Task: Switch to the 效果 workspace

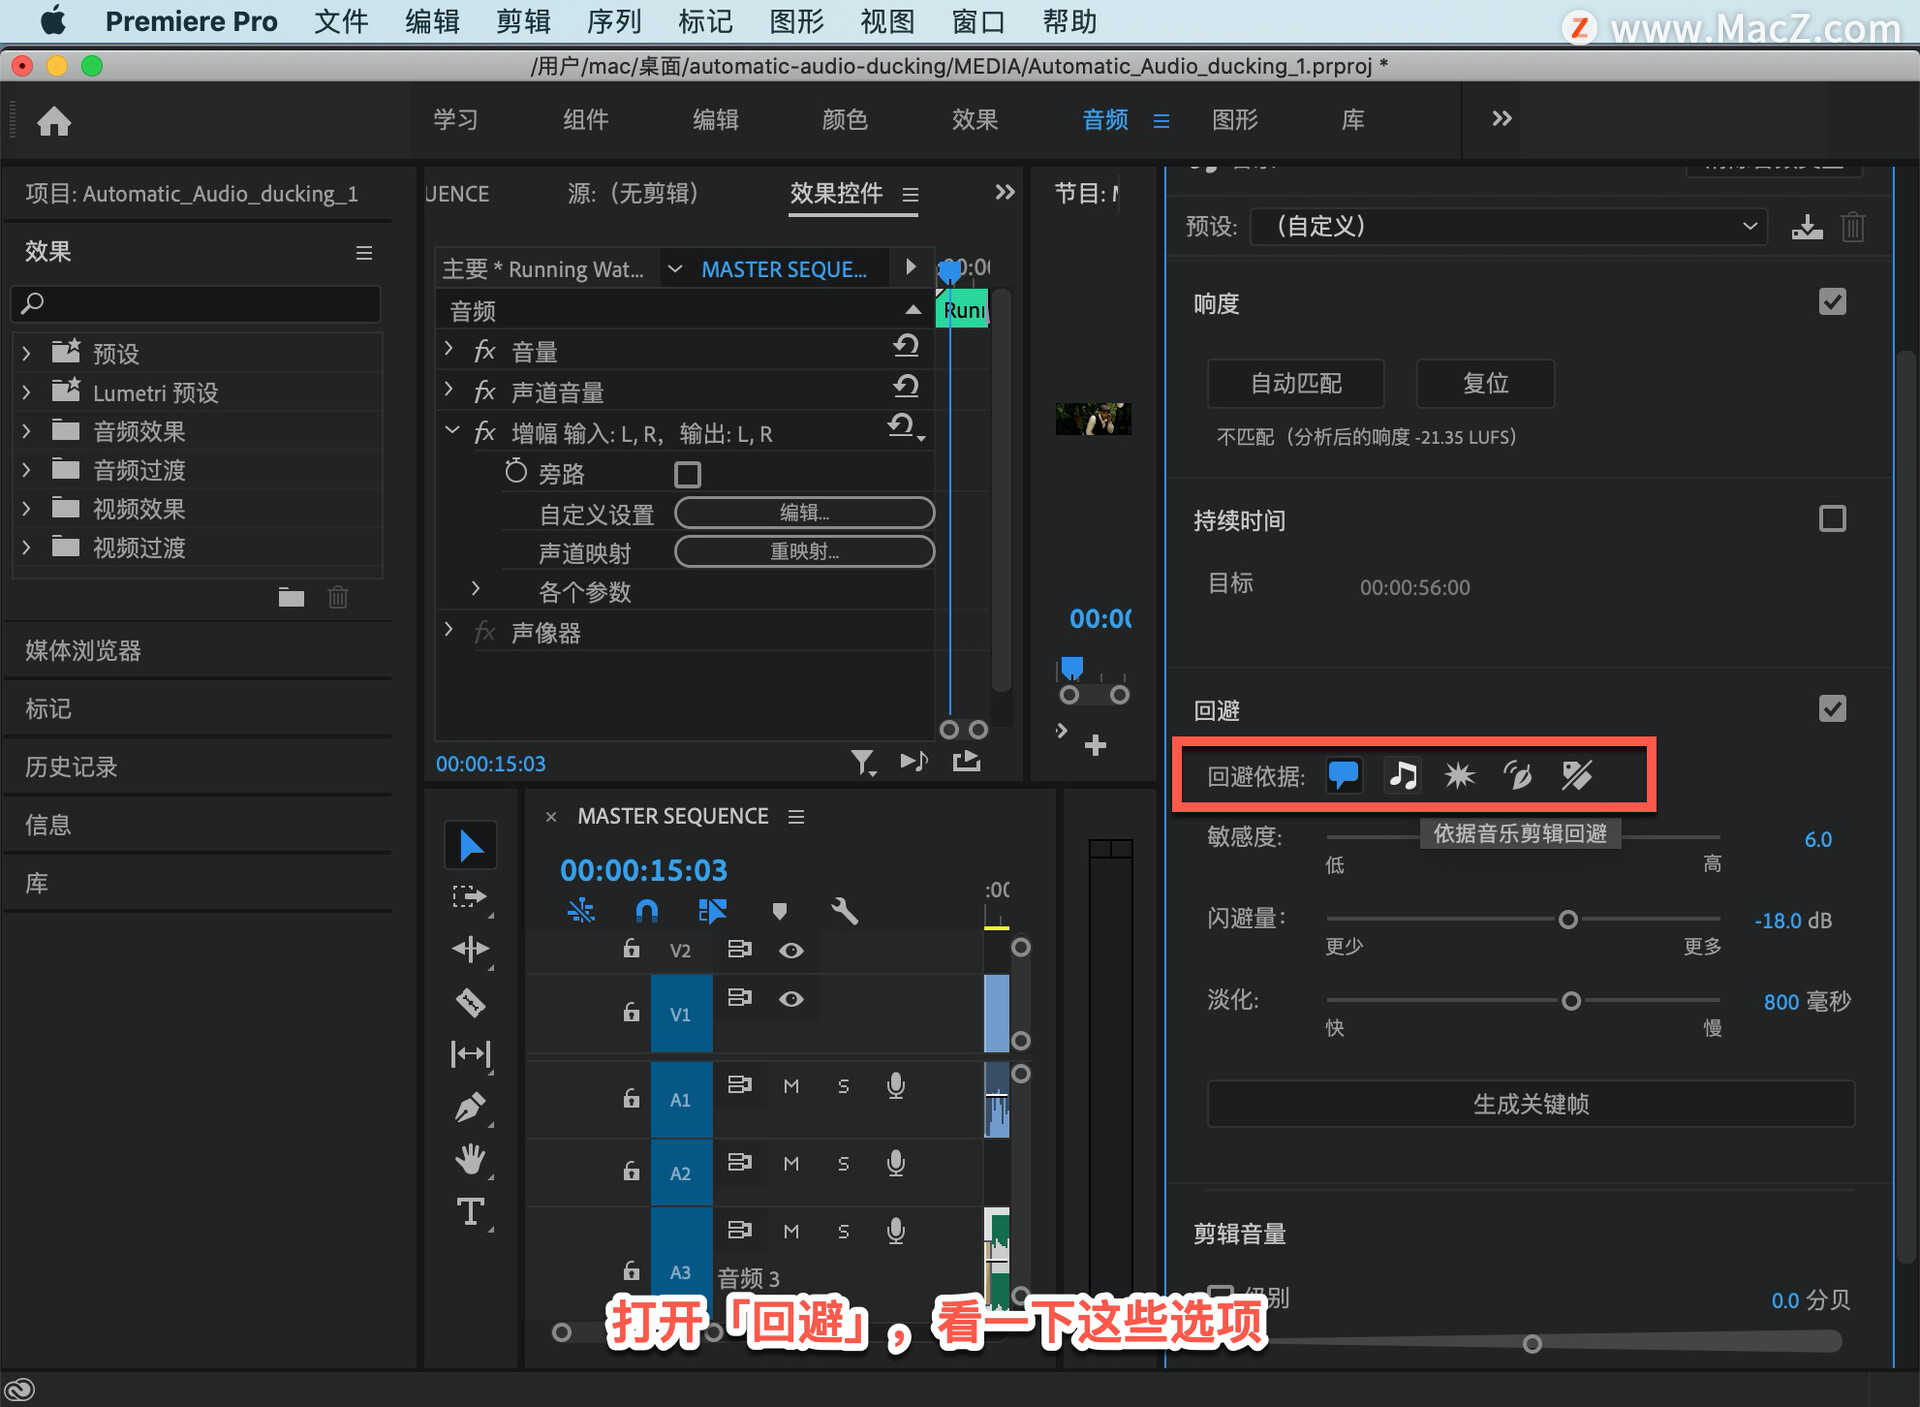Action: coord(975,120)
